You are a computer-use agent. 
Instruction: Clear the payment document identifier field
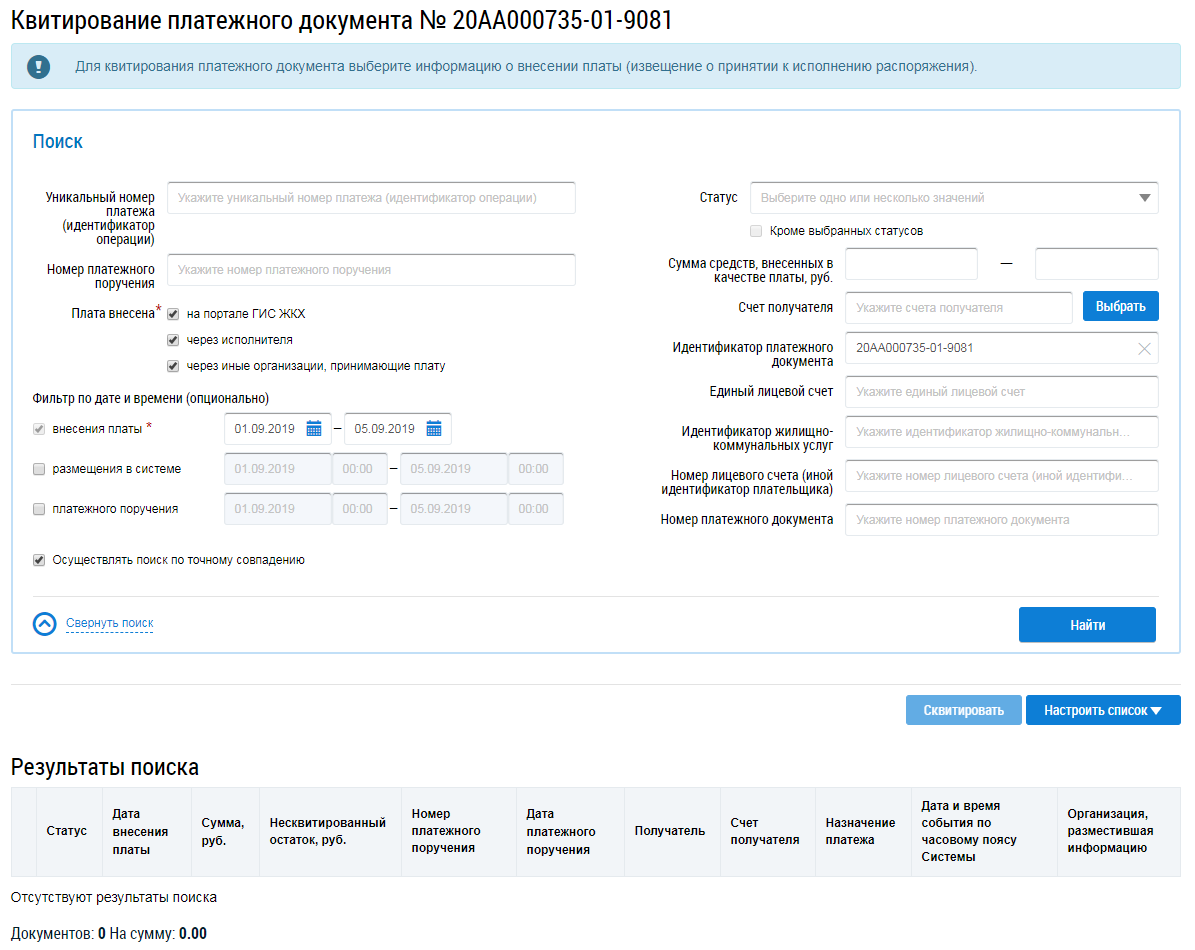pos(1144,349)
